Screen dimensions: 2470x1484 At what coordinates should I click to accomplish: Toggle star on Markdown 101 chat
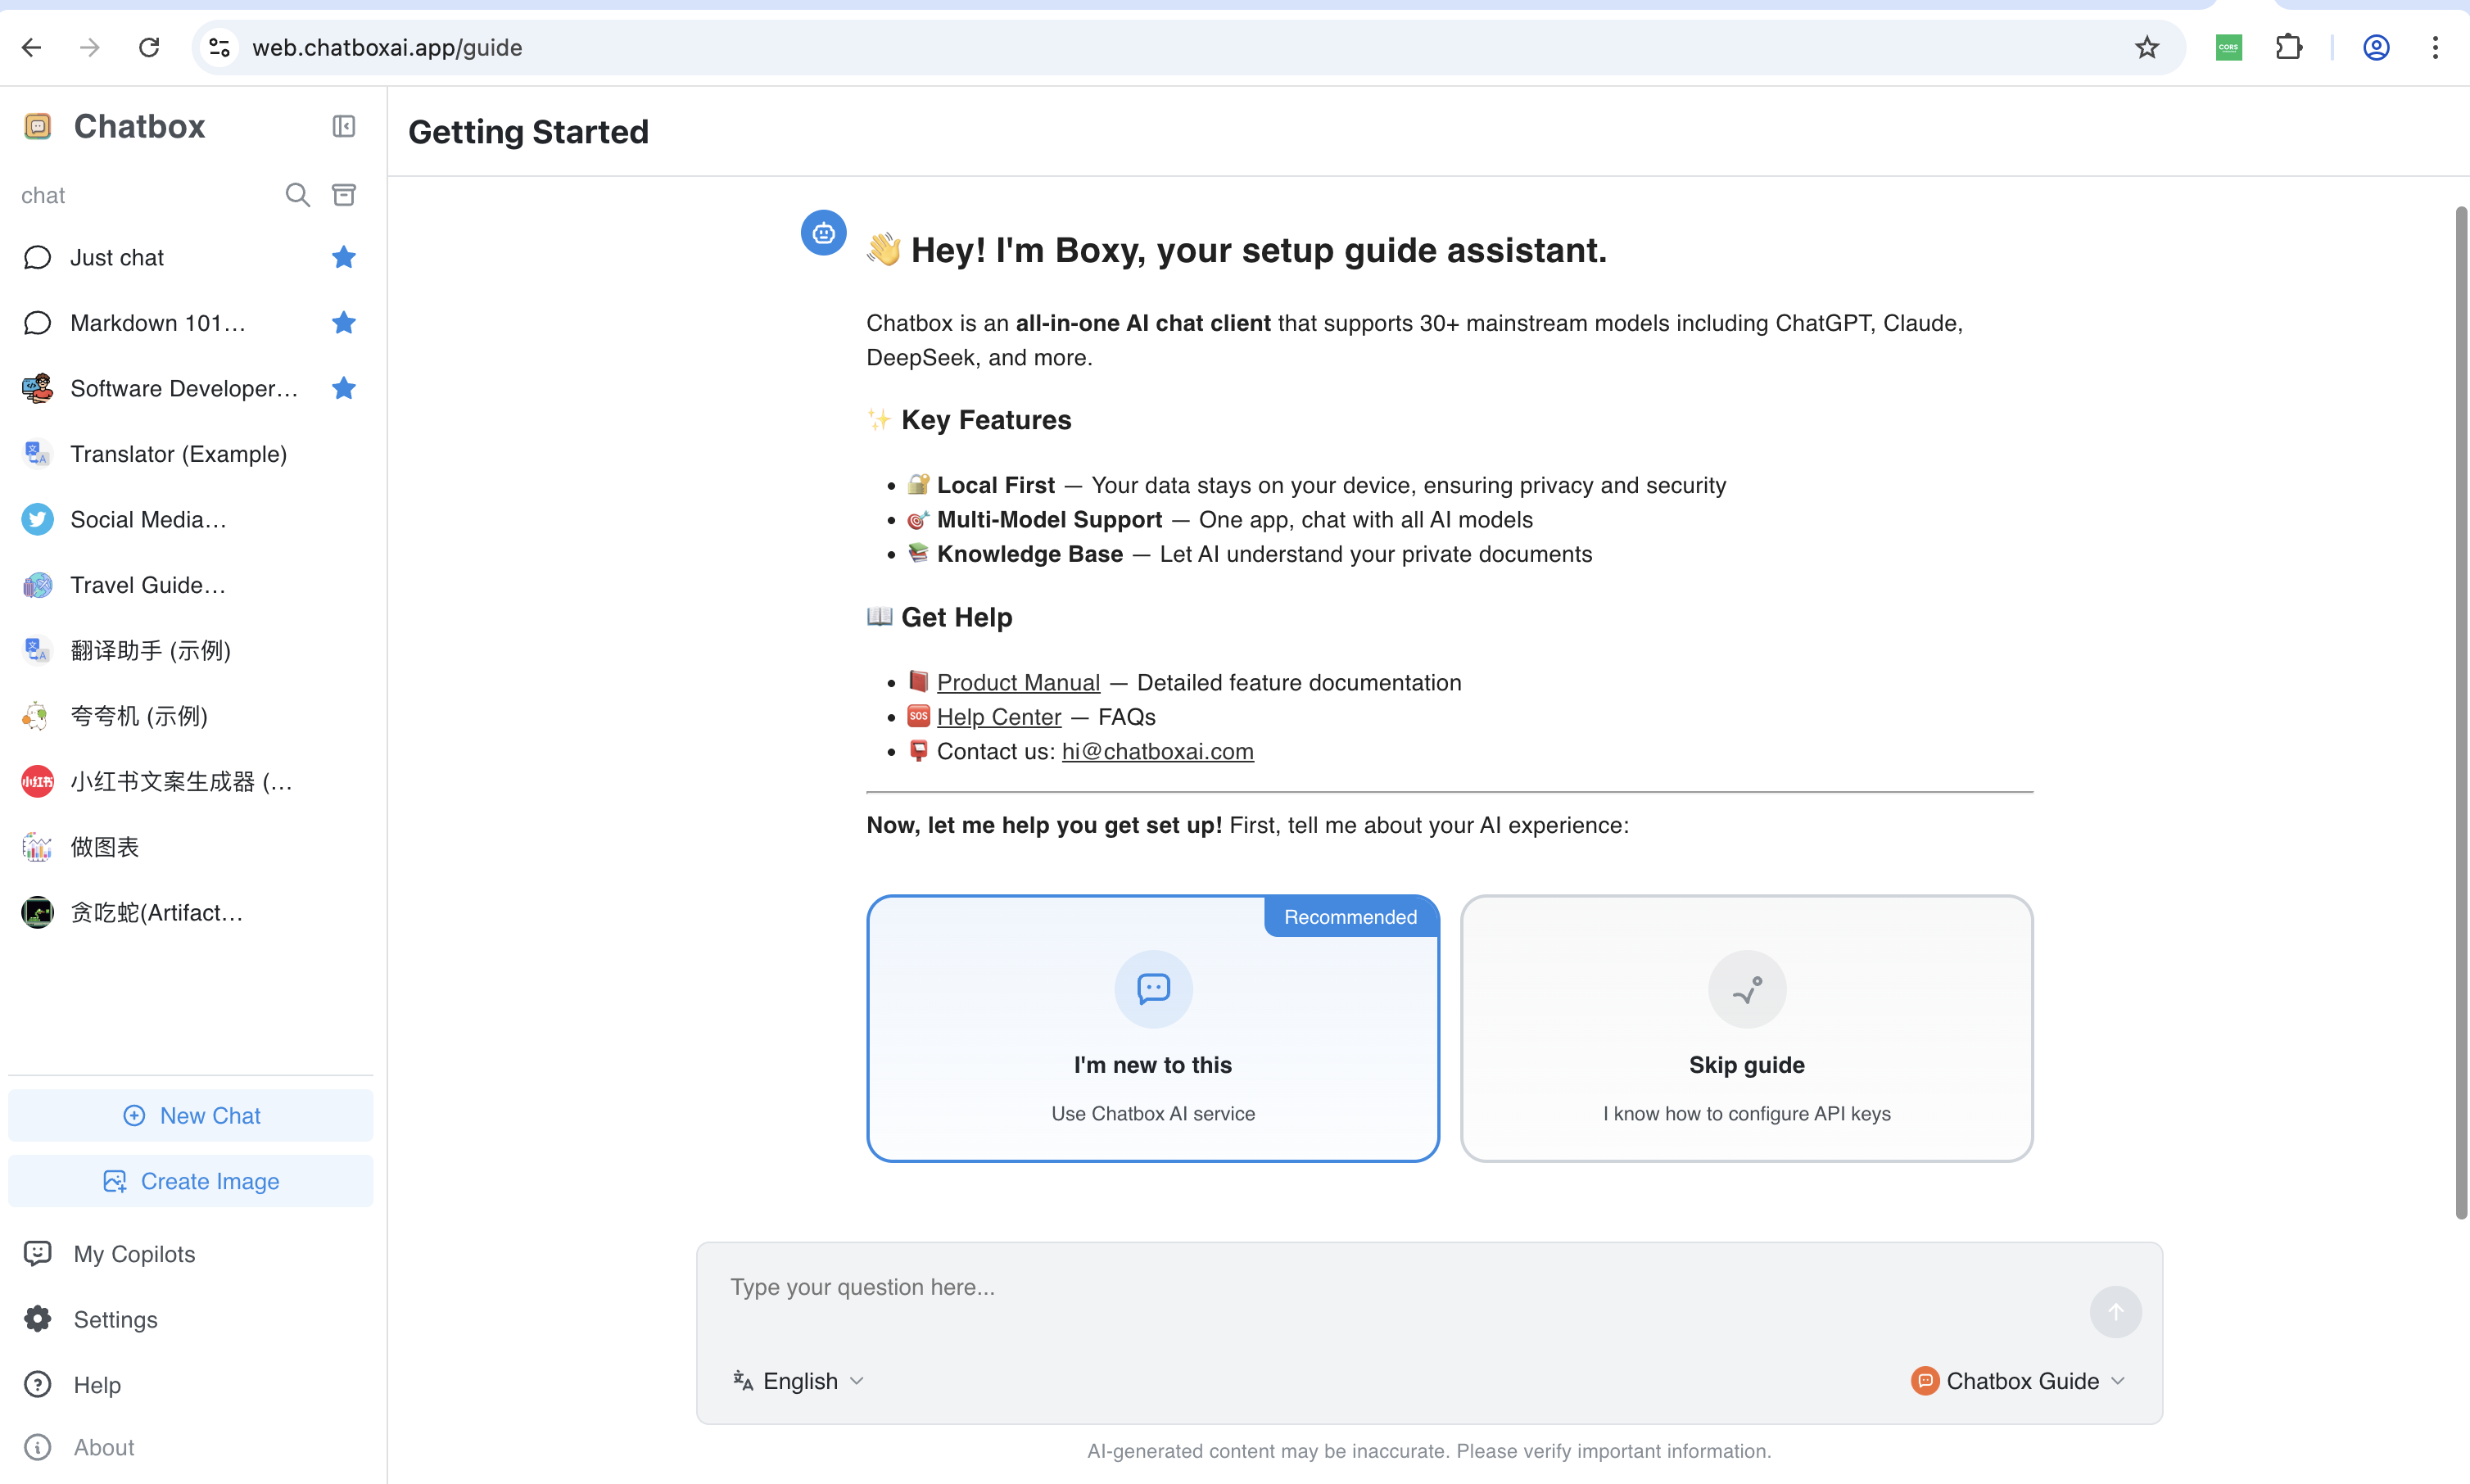click(343, 322)
